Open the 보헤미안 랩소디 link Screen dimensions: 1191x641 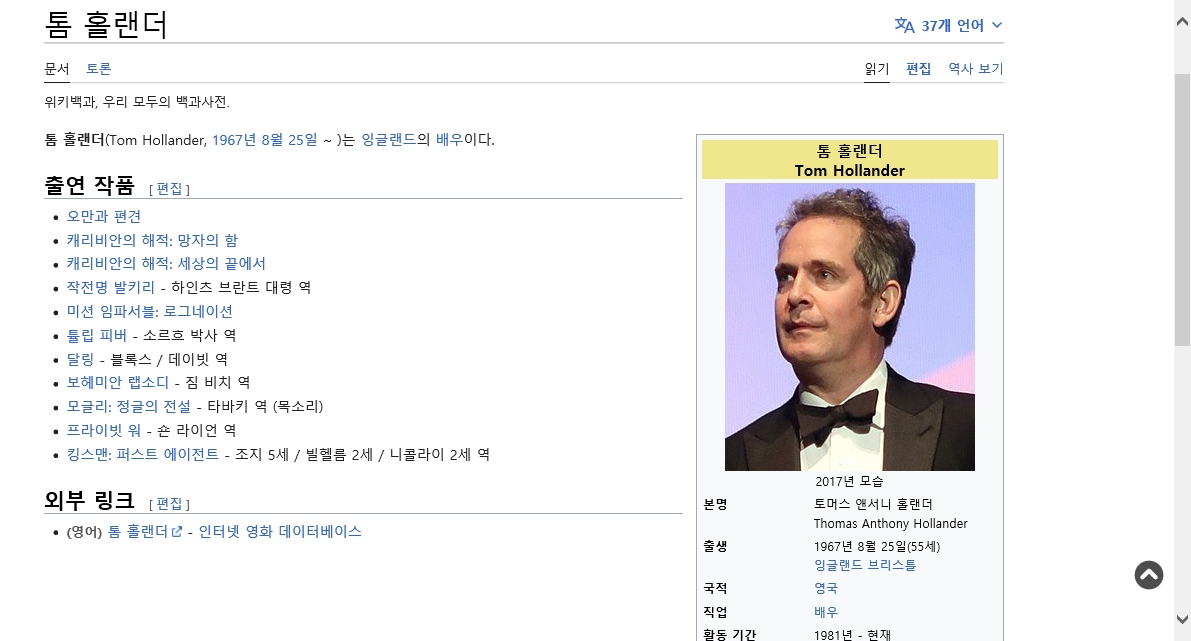click(x=117, y=382)
